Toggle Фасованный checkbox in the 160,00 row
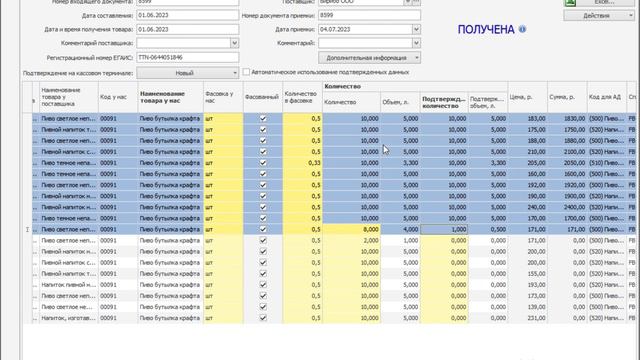 click(263, 174)
